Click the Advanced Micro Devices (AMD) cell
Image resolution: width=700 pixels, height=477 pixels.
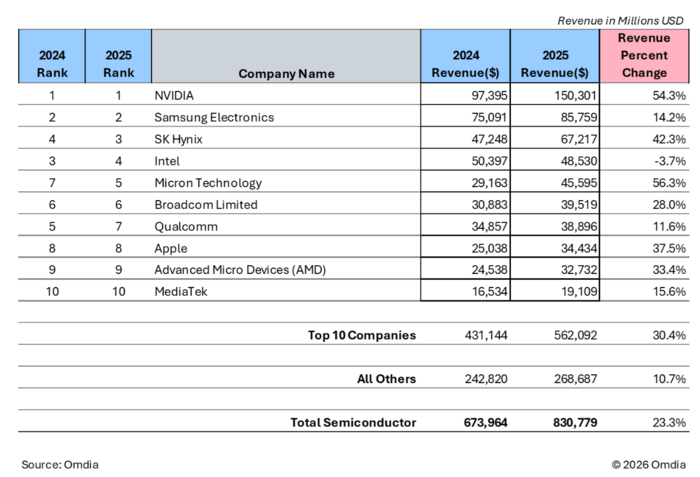[x=241, y=270]
